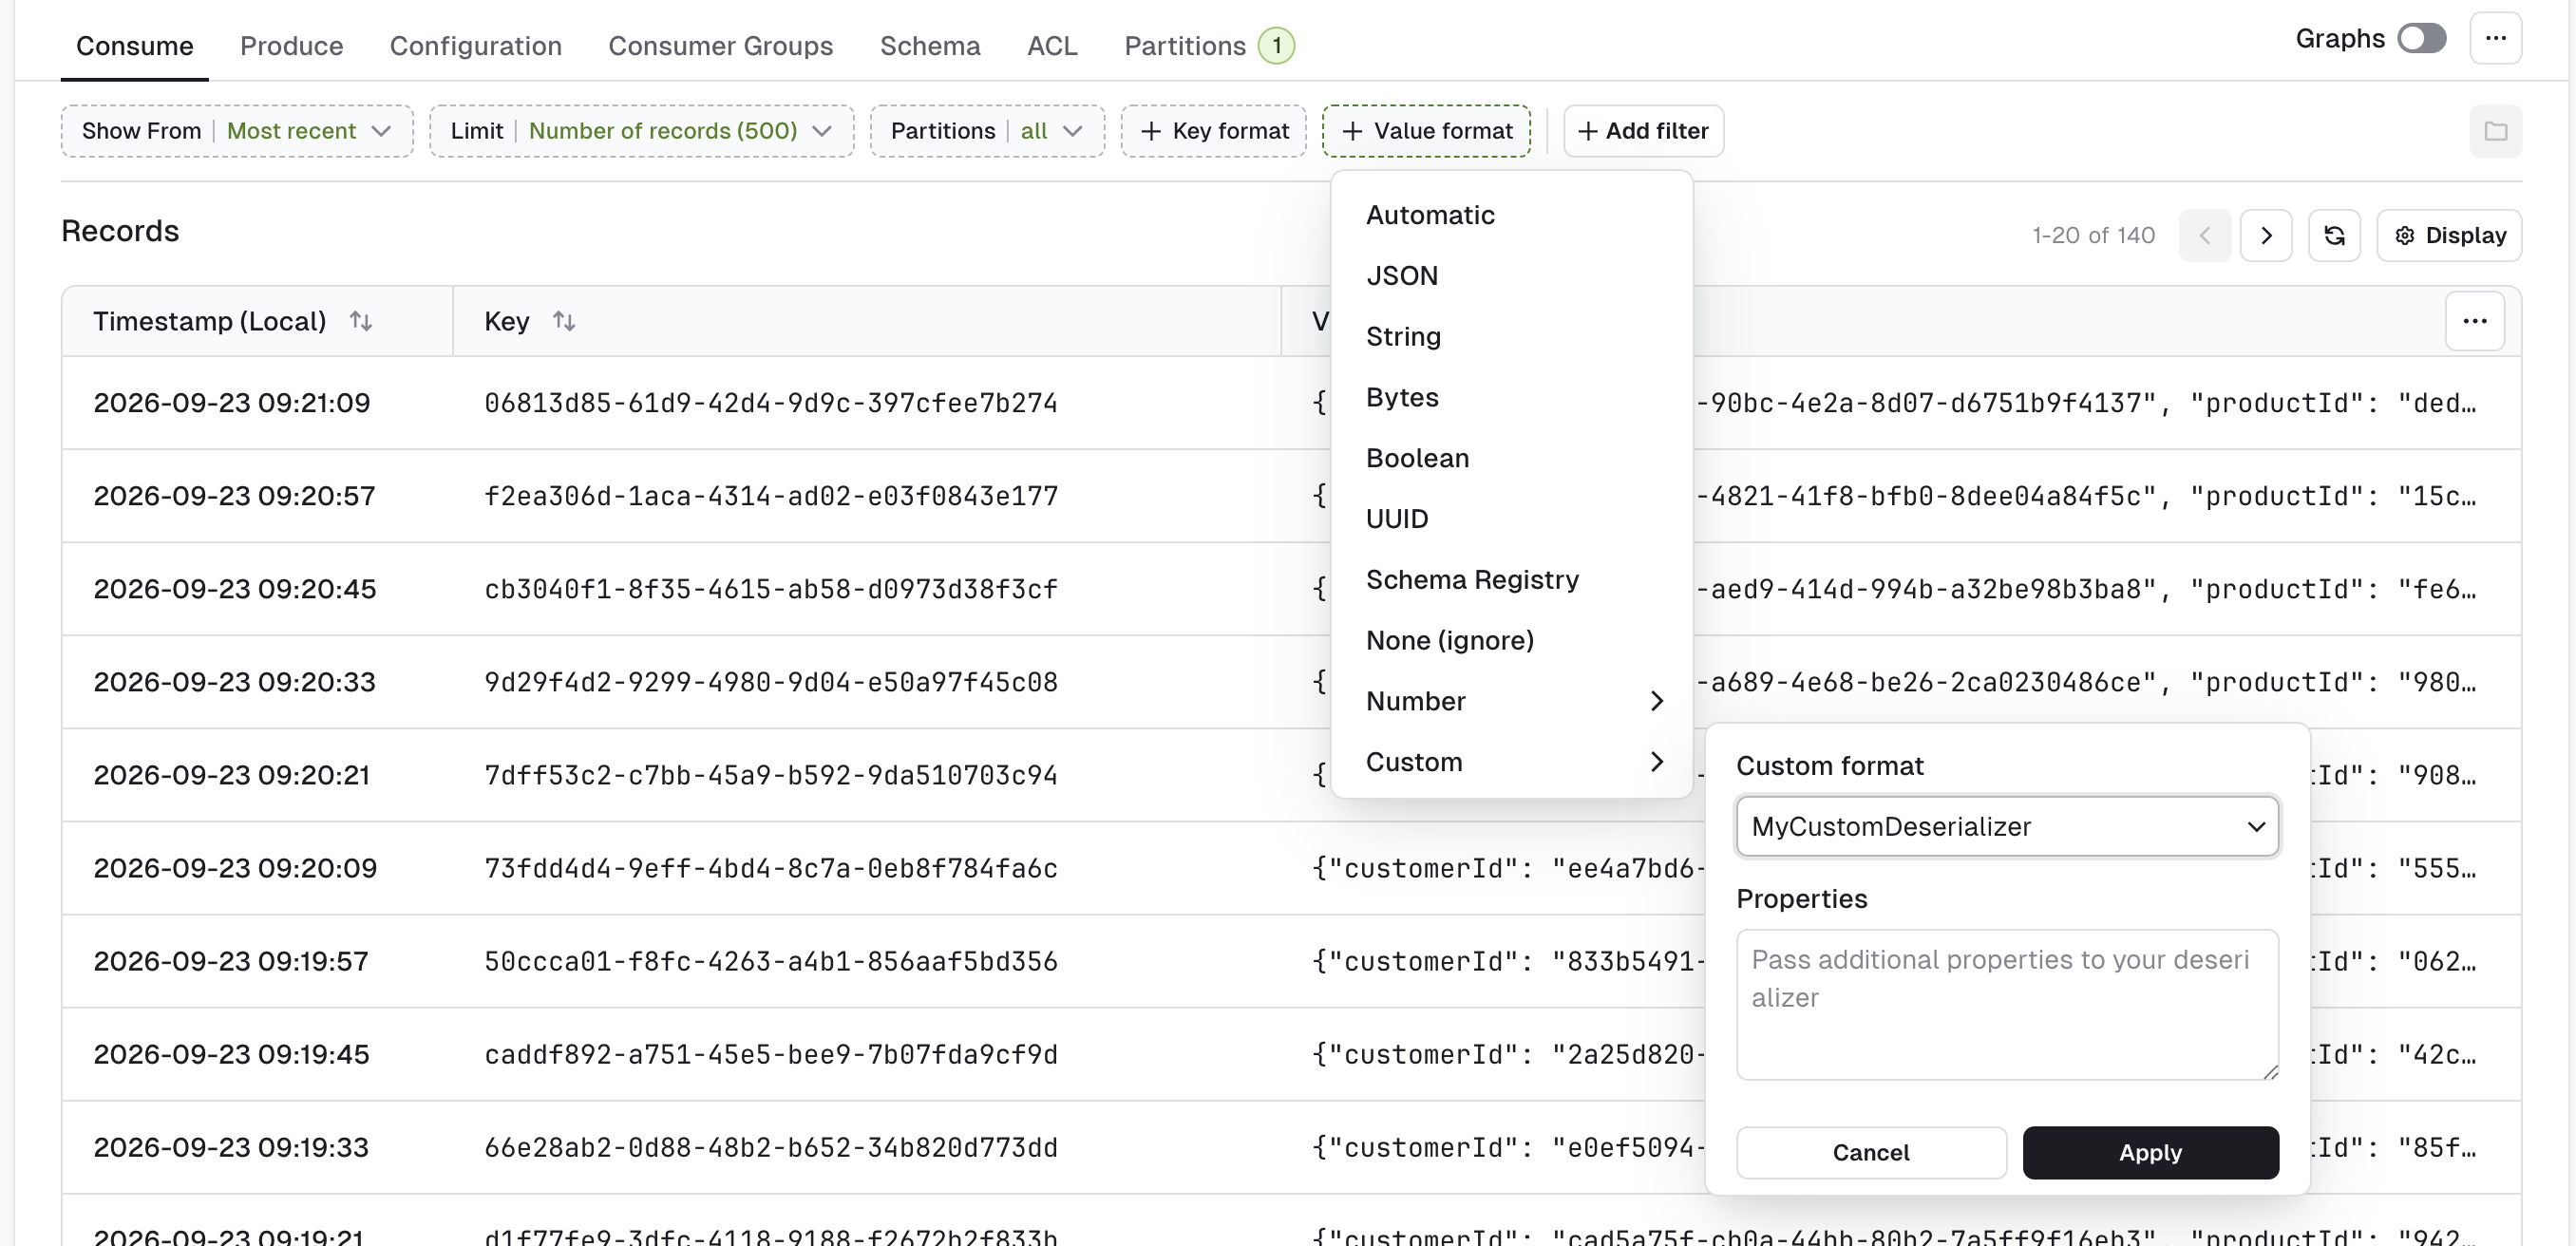Click timestamp 2026-09-23 09:19:45
The image size is (2576, 1246).
[x=231, y=1054]
